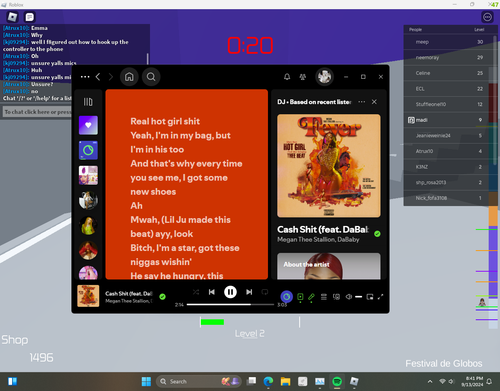Toggle the Roblox chat window icon
This screenshot has height=391, width=500.
(30, 17)
